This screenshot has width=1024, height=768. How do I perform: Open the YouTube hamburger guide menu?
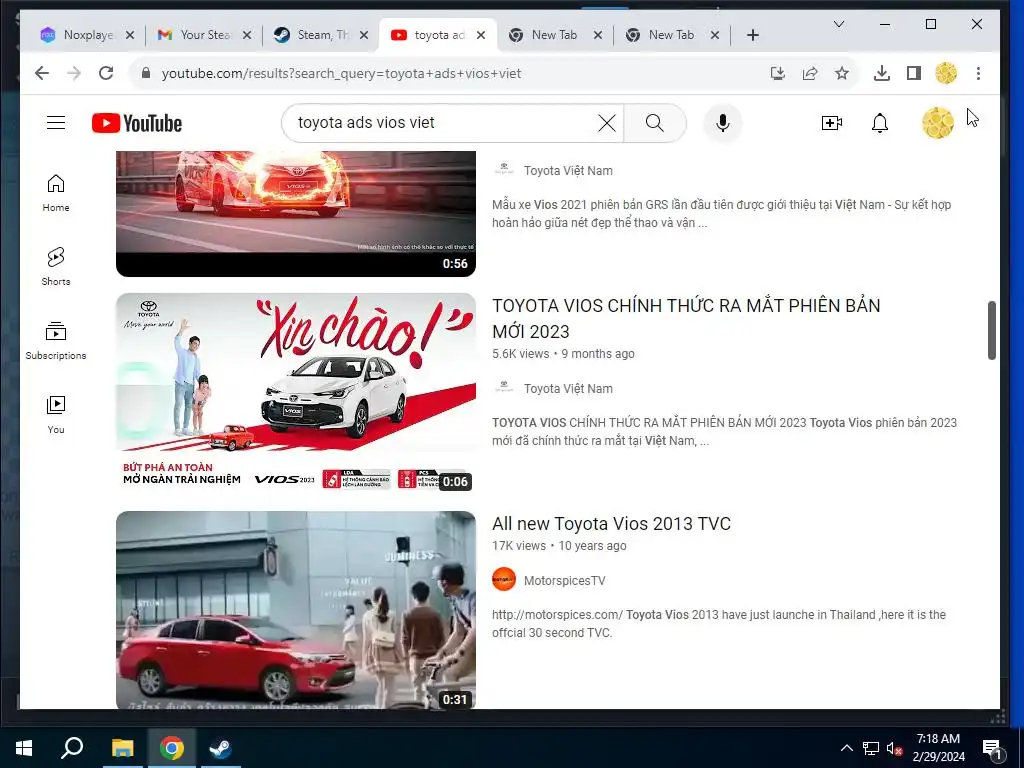coord(56,123)
